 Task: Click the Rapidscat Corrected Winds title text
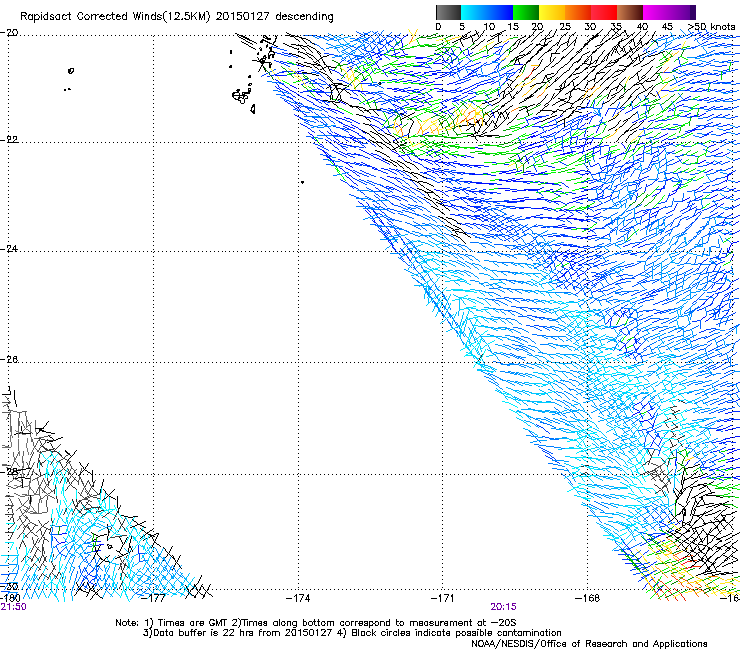click(177, 17)
